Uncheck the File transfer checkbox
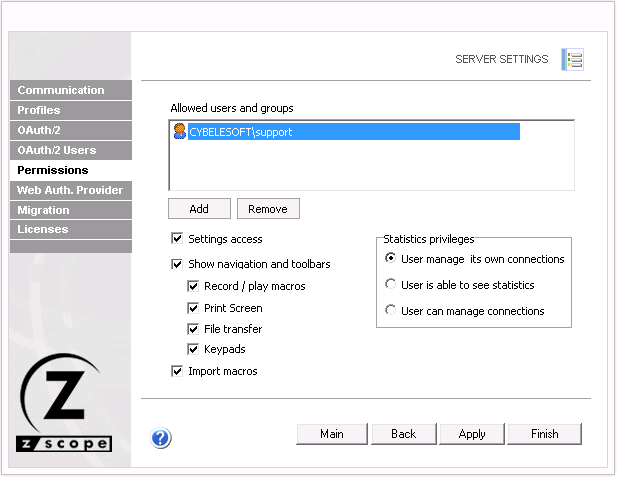Viewport: 618px width, 478px height. point(193,329)
